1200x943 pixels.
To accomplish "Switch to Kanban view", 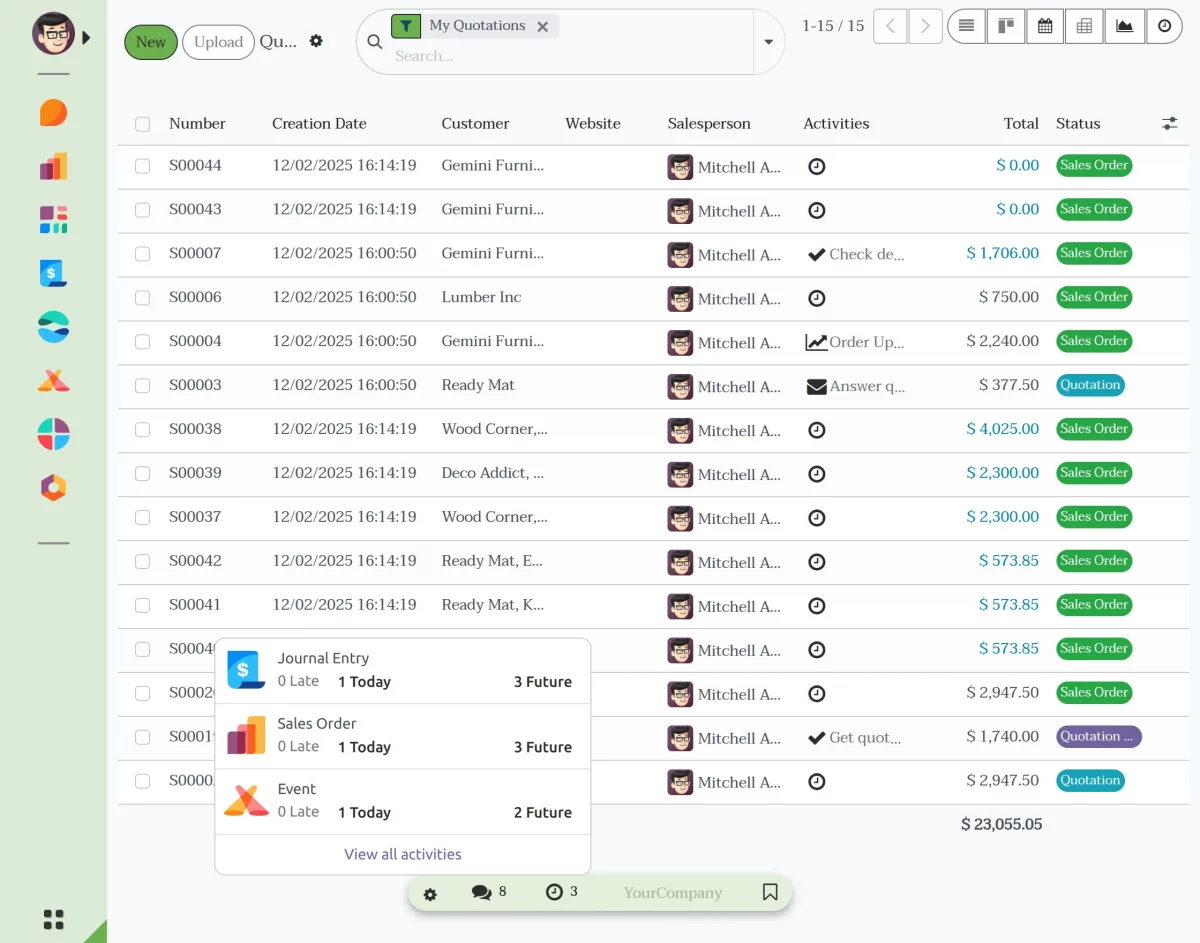I will [1005, 26].
